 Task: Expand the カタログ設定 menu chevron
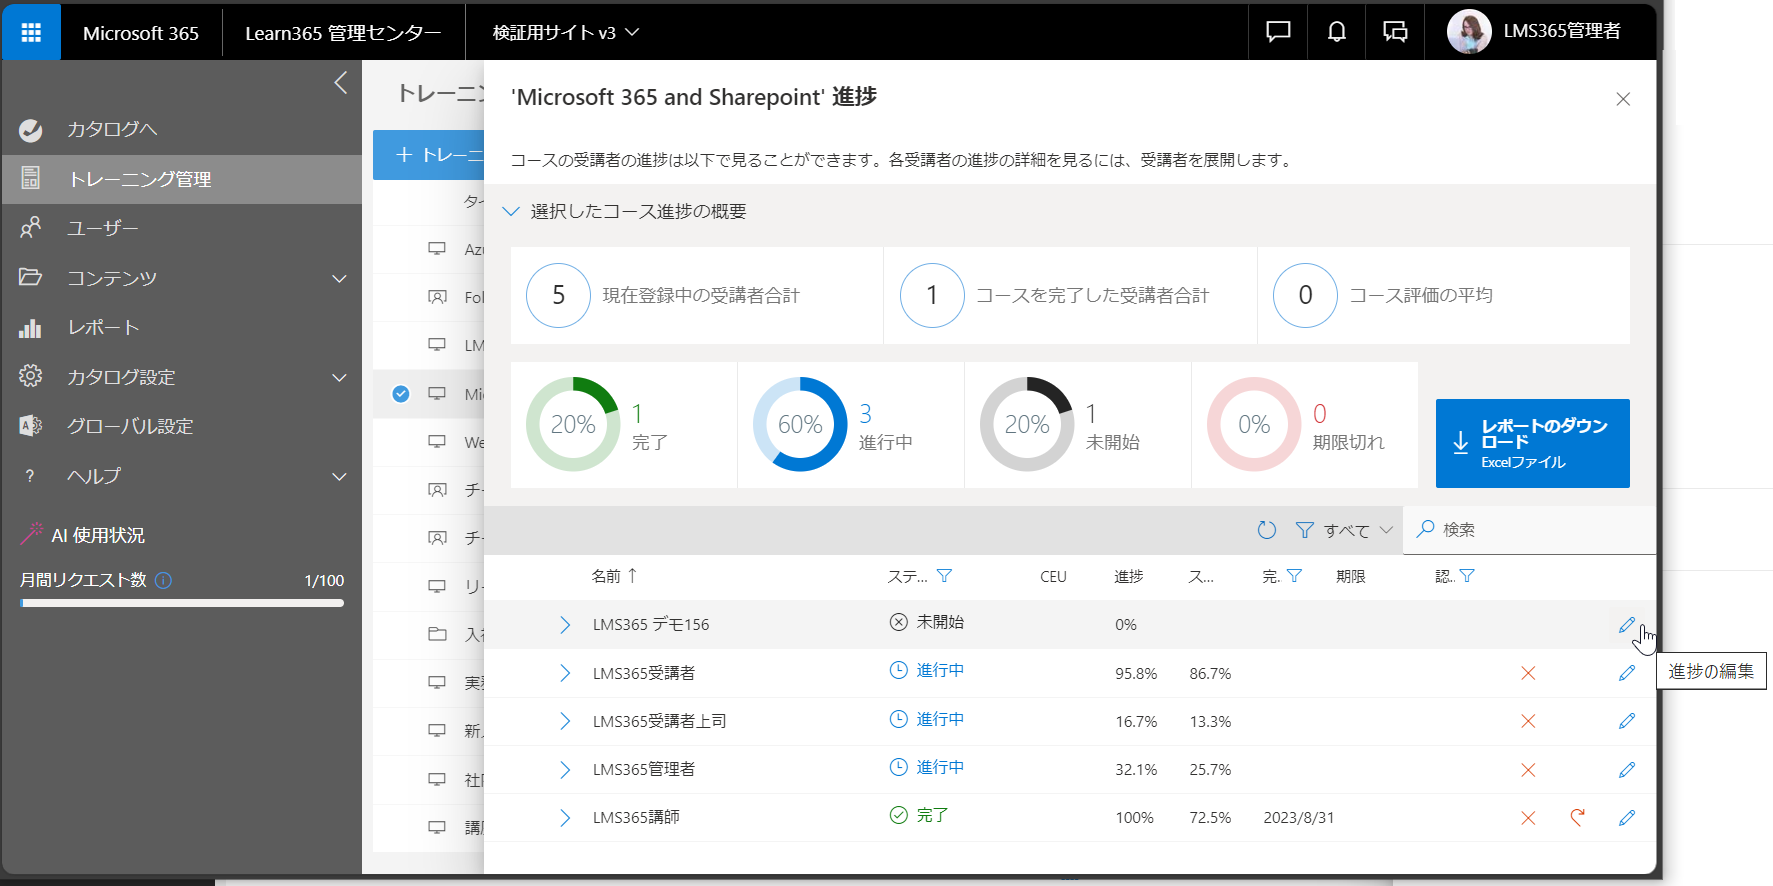[x=340, y=378]
